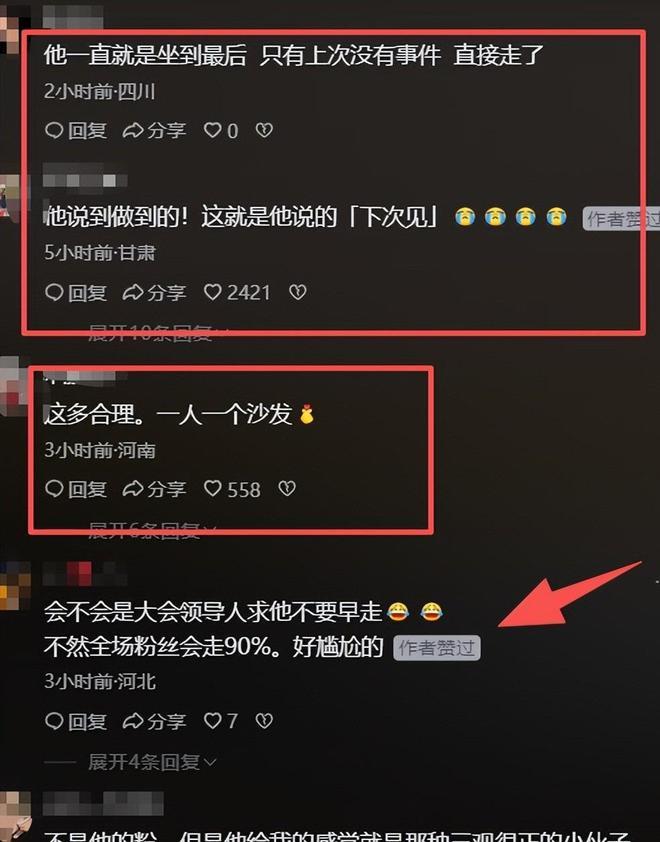The width and height of the screenshot is (660, 842).
Task: Reply to the Sichuan comment
Action: pos(76,130)
